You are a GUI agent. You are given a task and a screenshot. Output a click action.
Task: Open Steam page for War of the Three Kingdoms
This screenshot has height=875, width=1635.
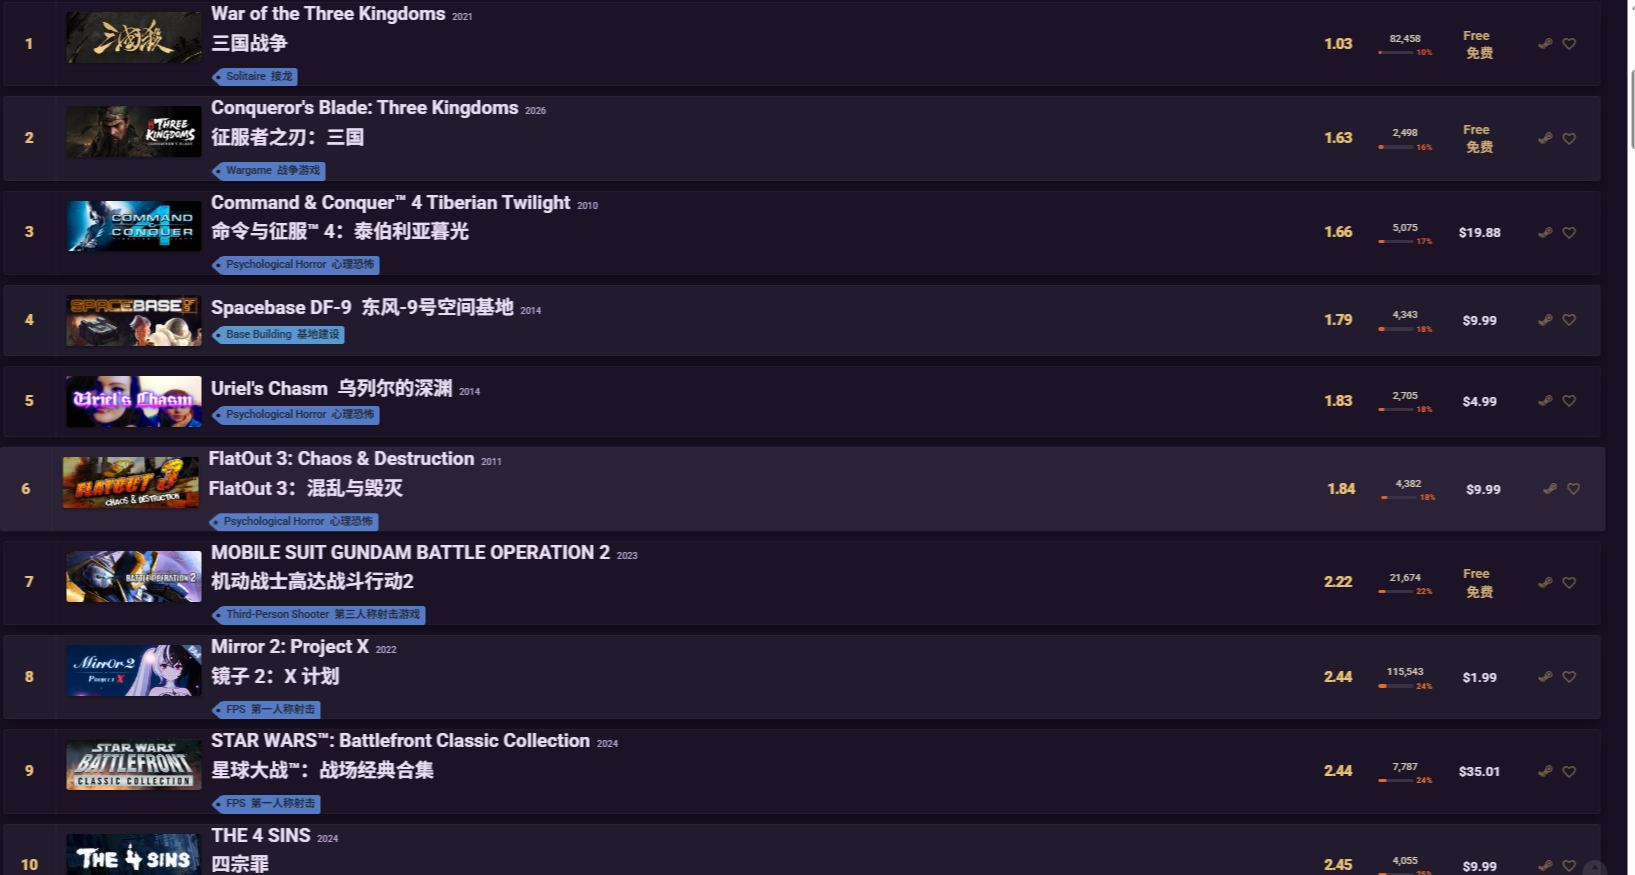click(x=1545, y=44)
